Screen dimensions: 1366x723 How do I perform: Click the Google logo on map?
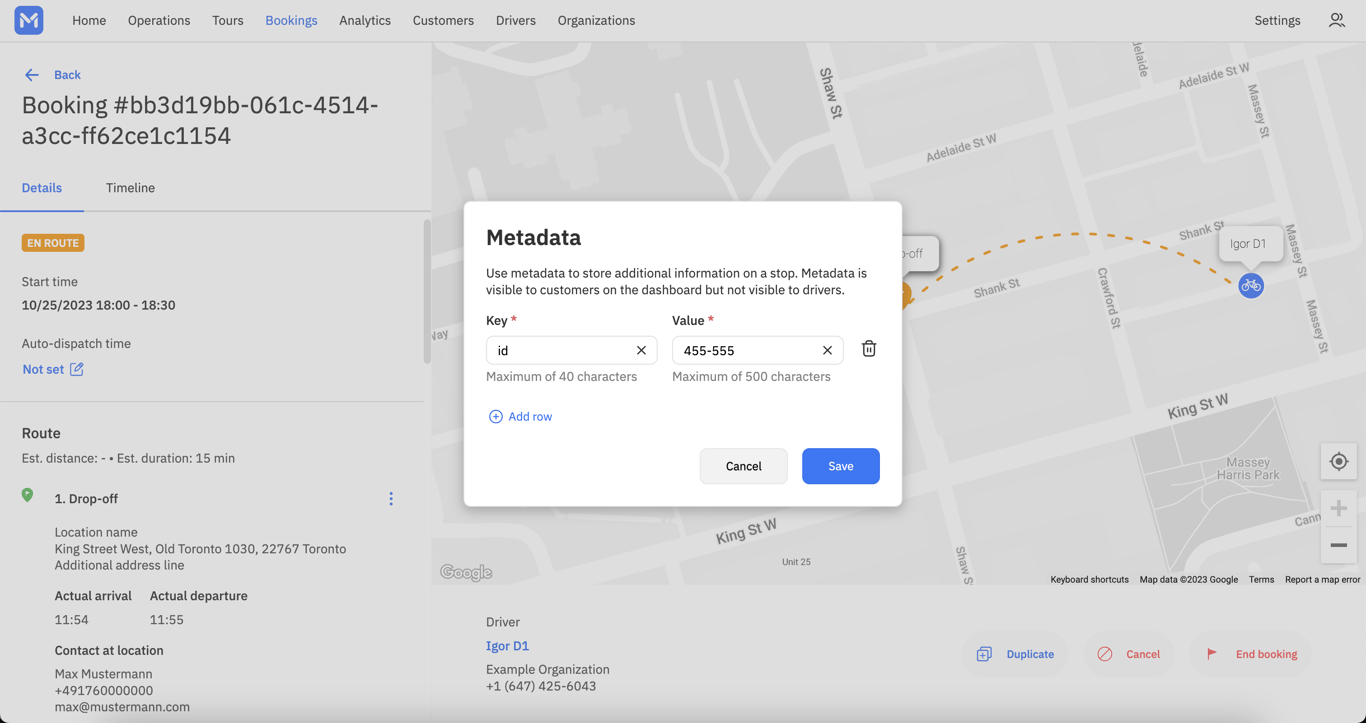[466, 573]
